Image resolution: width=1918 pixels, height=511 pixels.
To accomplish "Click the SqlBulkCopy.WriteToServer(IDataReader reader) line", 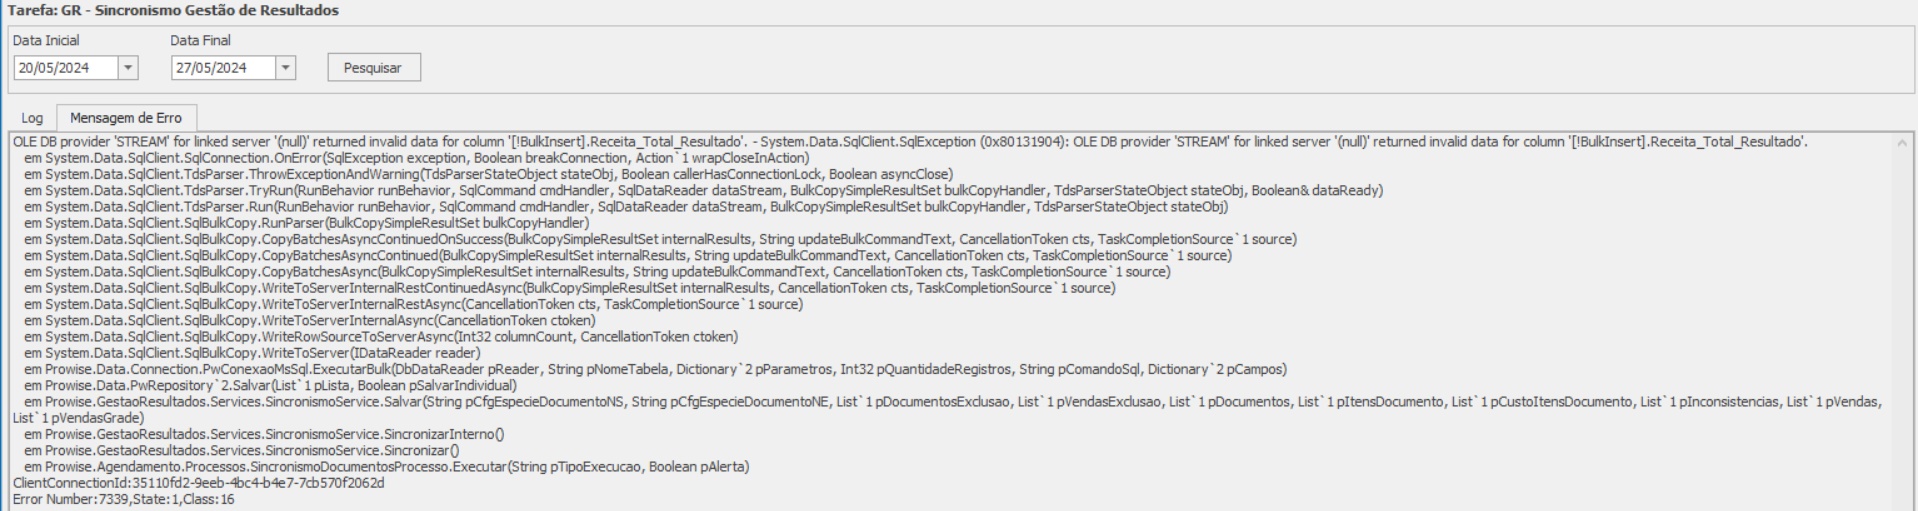I will (x=252, y=353).
